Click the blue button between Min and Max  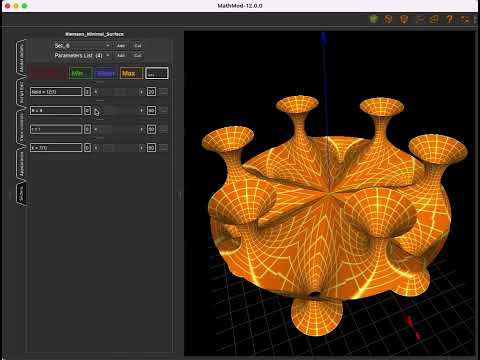[106, 73]
